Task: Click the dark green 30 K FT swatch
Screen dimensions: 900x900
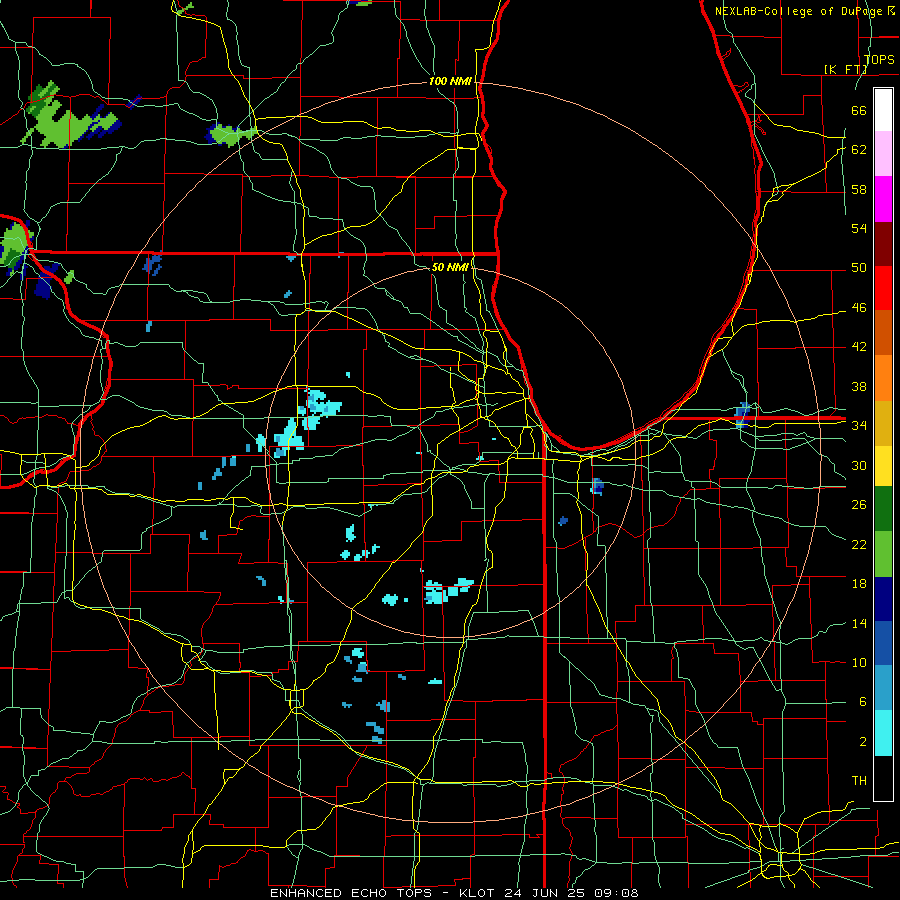Action: coord(883,509)
